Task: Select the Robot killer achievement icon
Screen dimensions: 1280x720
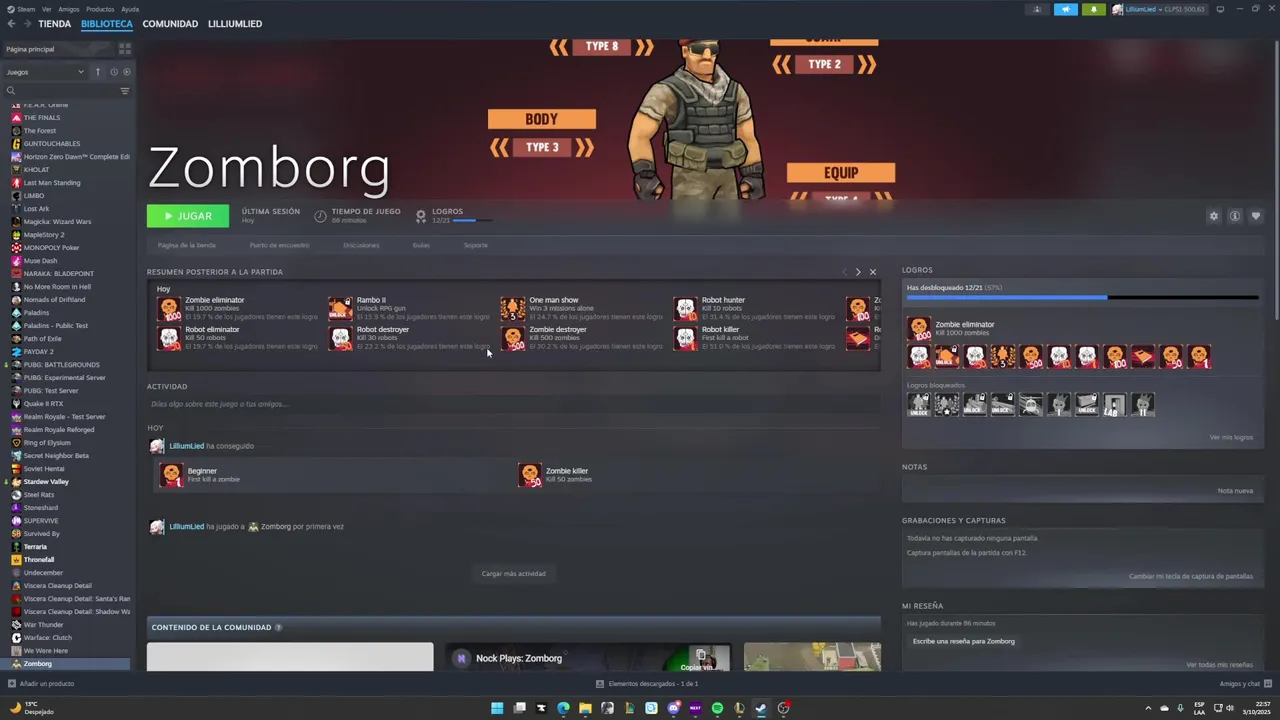Action: pyautogui.click(x=685, y=338)
